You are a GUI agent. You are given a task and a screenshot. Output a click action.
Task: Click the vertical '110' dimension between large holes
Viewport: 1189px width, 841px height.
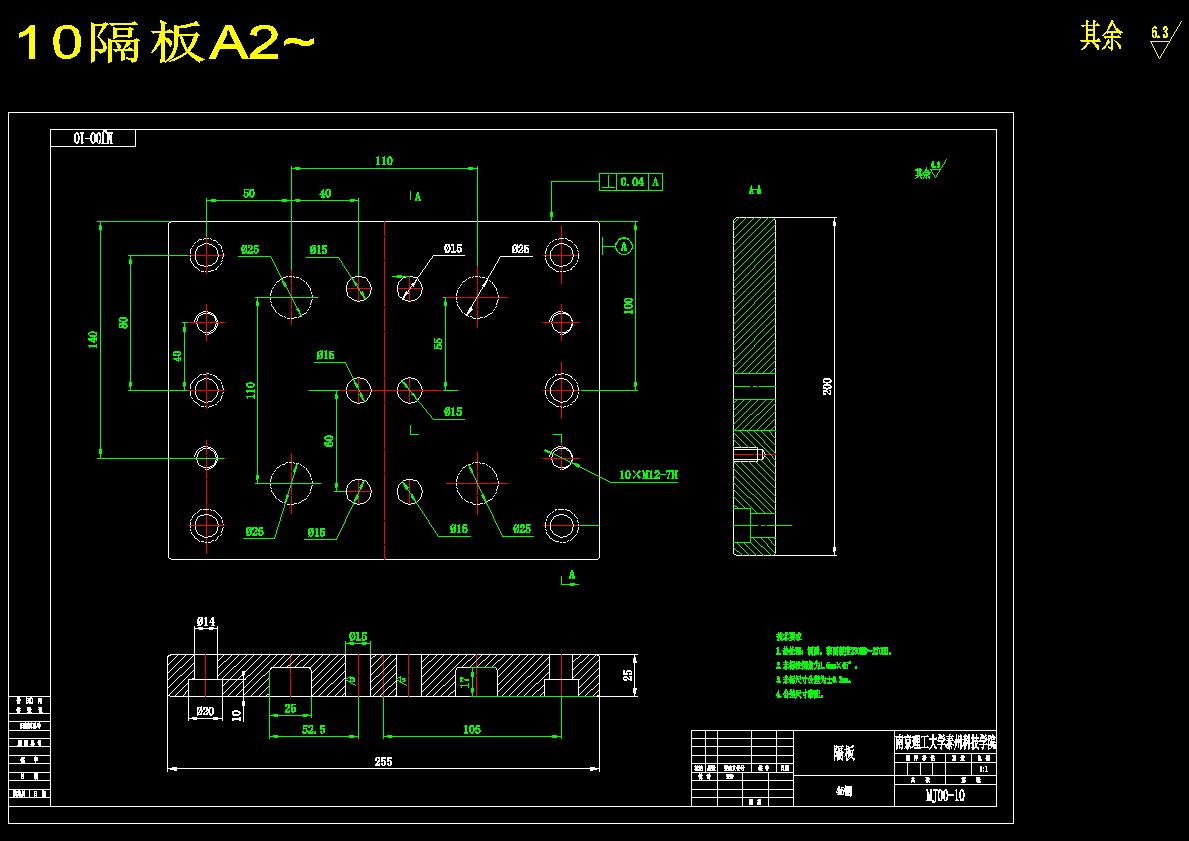pyautogui.click(x=251, y=390)
